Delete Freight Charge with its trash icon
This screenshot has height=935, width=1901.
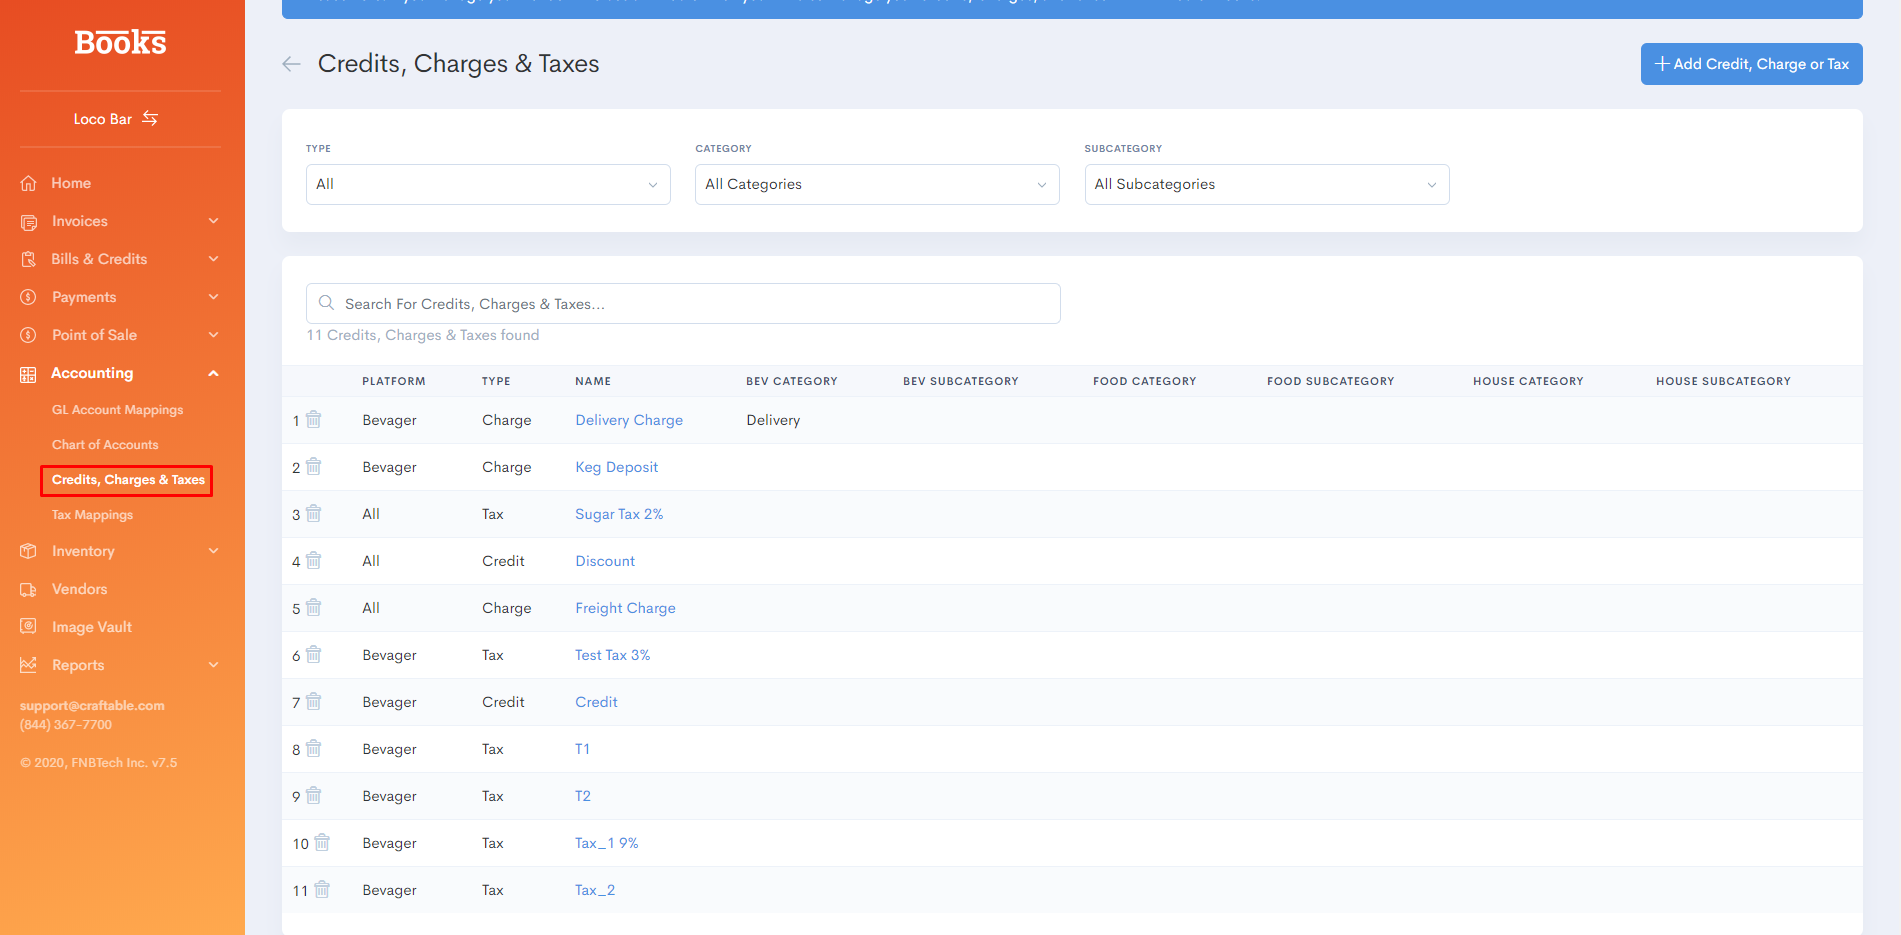(x=314, y=607)
